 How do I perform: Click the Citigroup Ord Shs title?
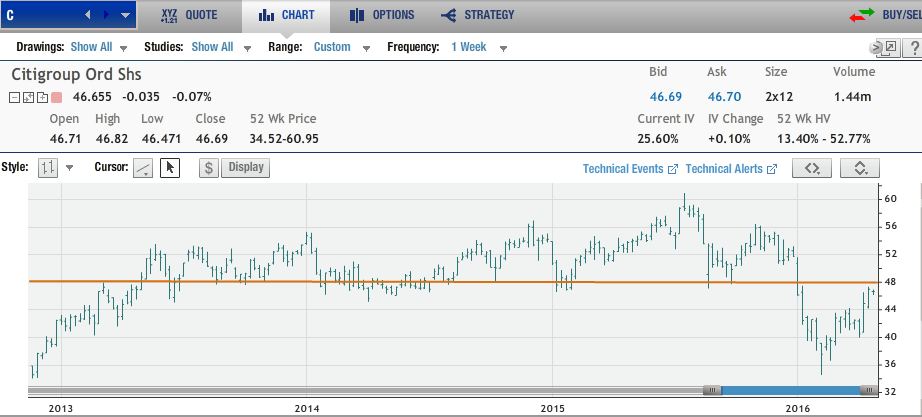76,75
